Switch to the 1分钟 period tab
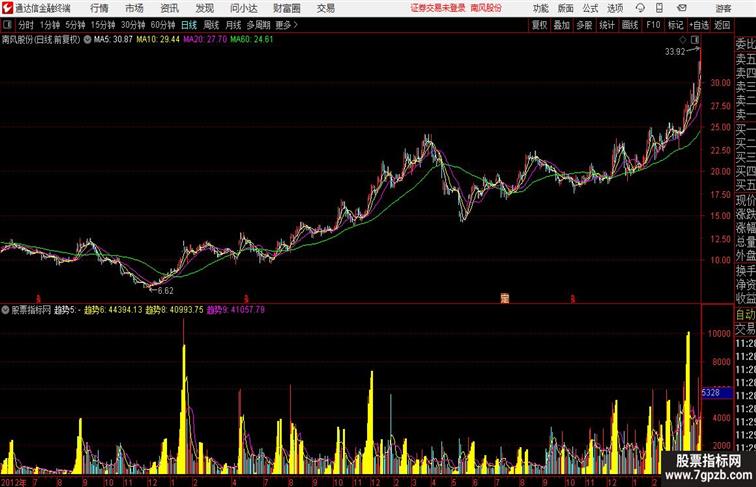This screenshot has height=487, width=756. pos(50,25)
